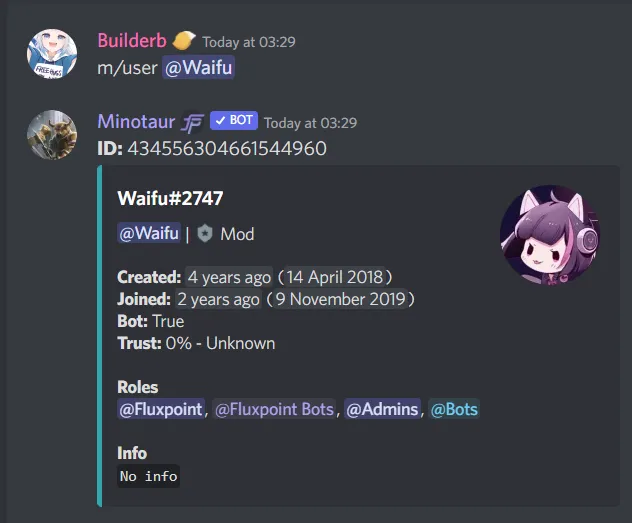Image resolution: width=632 pixels, height=523 pixels.
Task: Click the Fluxpoint logo badge beside Minotaur
Action: (192, 122)
